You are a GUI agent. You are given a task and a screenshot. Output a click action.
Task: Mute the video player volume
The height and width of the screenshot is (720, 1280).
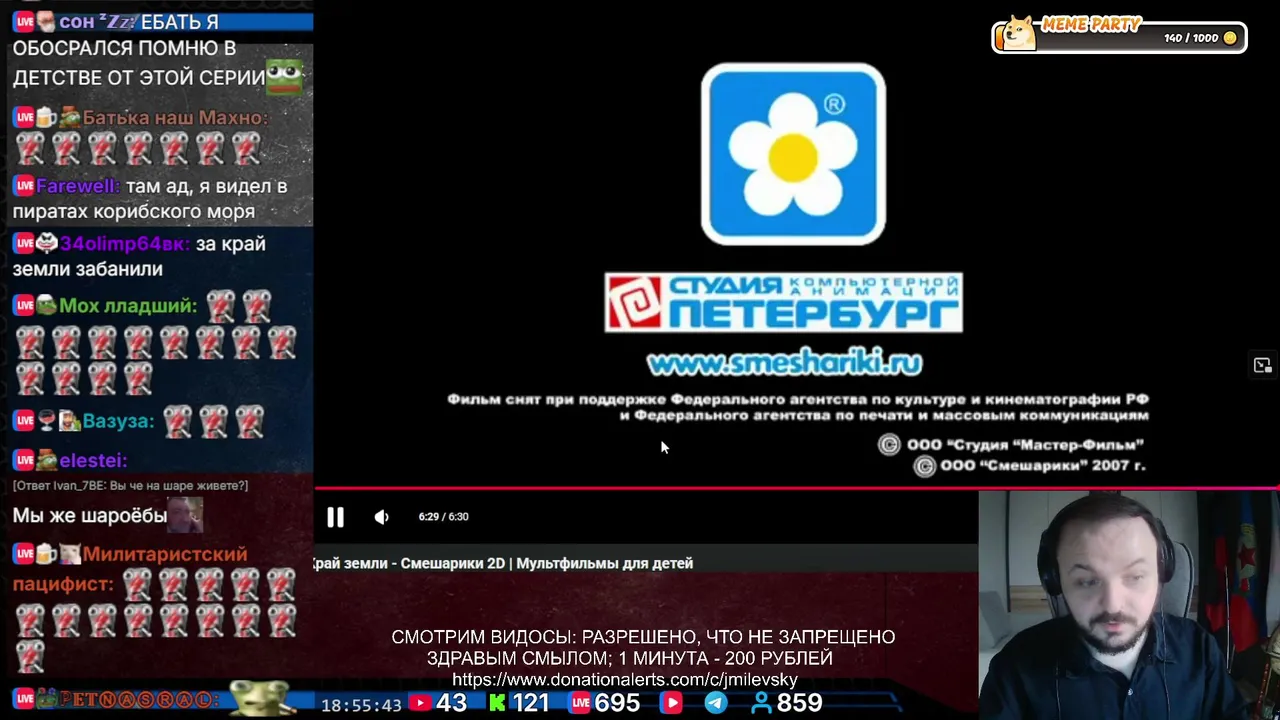(381, 517)
